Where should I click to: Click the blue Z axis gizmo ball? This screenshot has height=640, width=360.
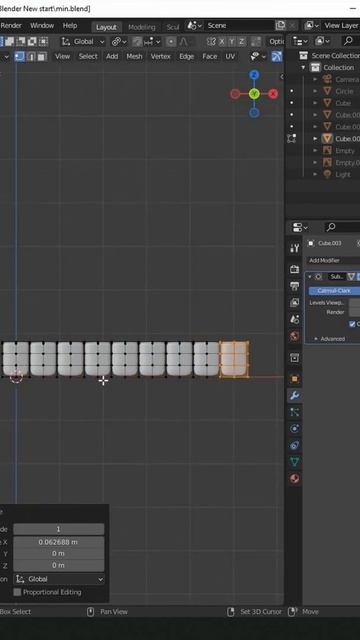254,75
